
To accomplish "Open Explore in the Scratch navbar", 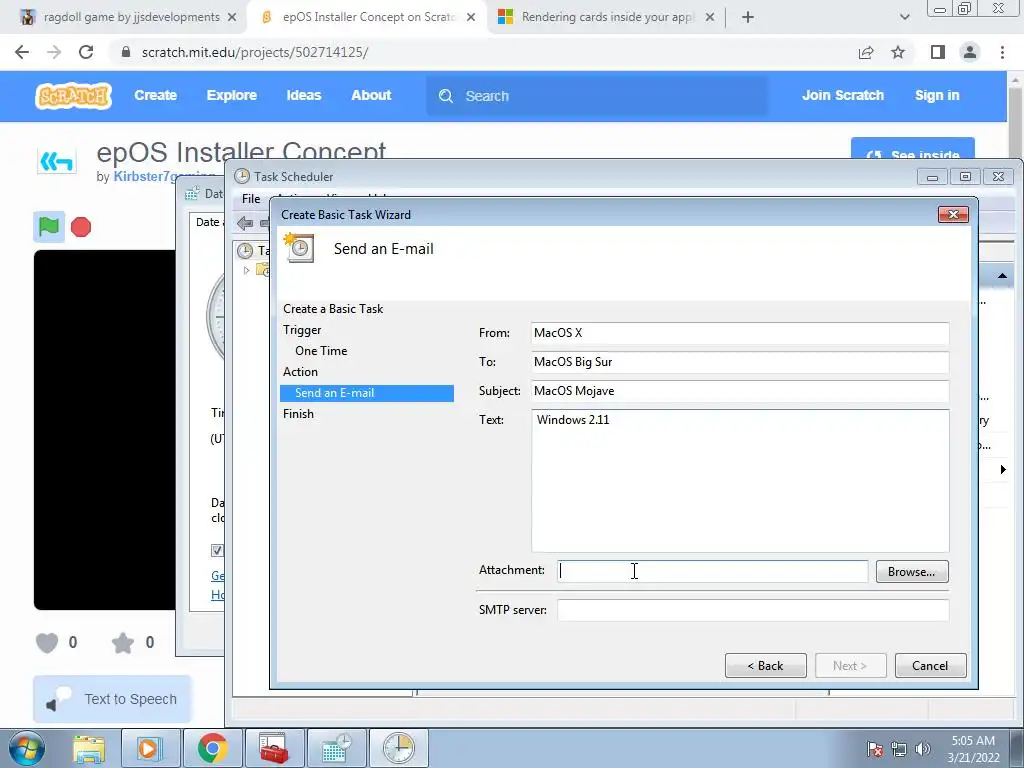I will point(232,95).
